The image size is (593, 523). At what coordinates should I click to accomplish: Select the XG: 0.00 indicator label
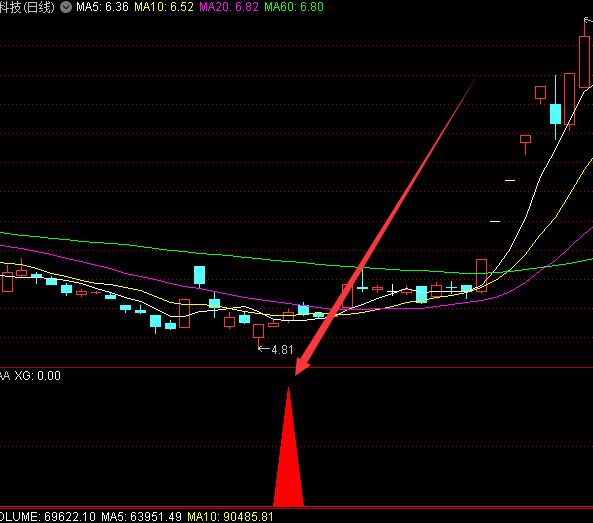coord(37,376)
